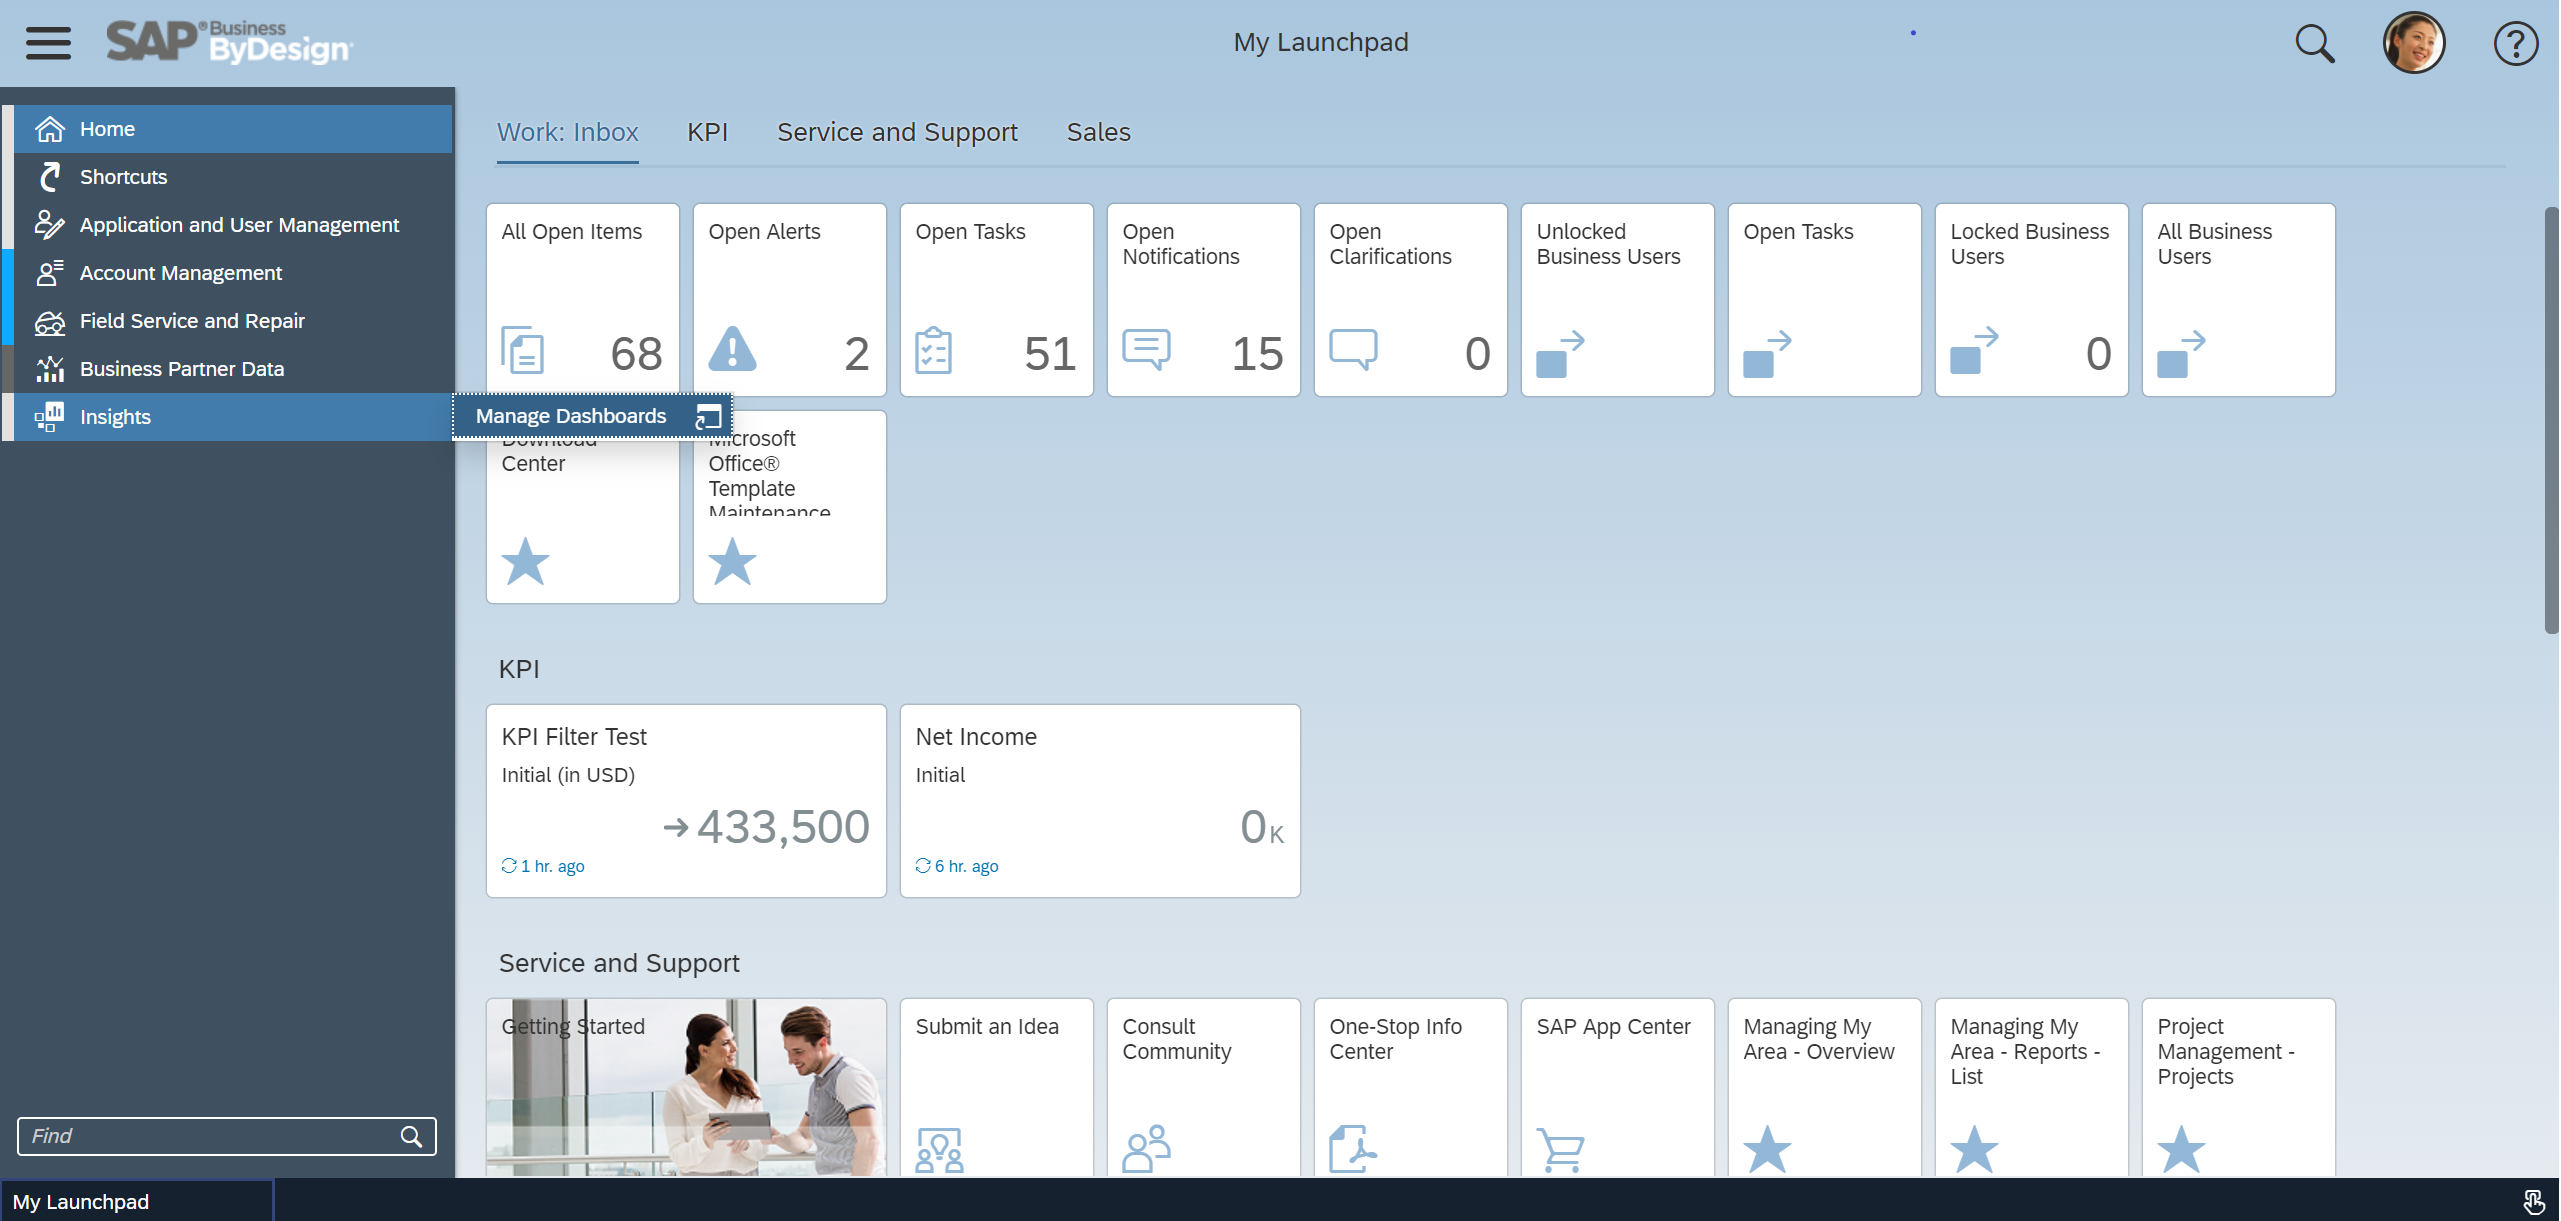
Task: Open the KPI Filter Test tile
Action: tap(686, 801)
